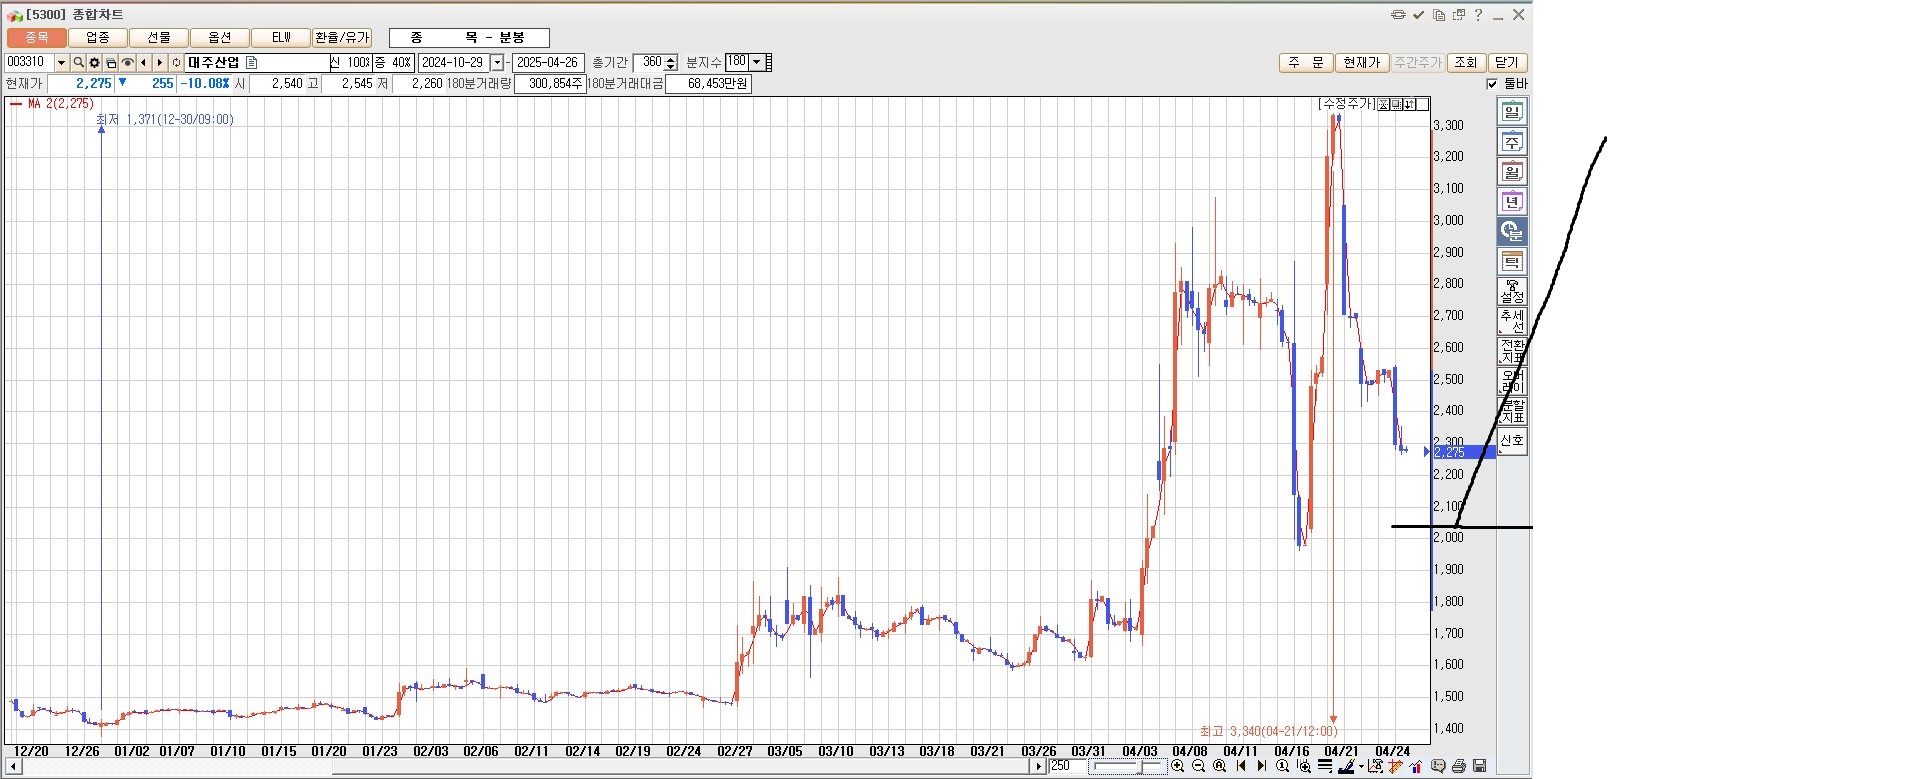The image size is (1914, 779).
Task: Toggle the eye view icon beside the stock code
Action: pyautogui.click(x=127, y=63)
